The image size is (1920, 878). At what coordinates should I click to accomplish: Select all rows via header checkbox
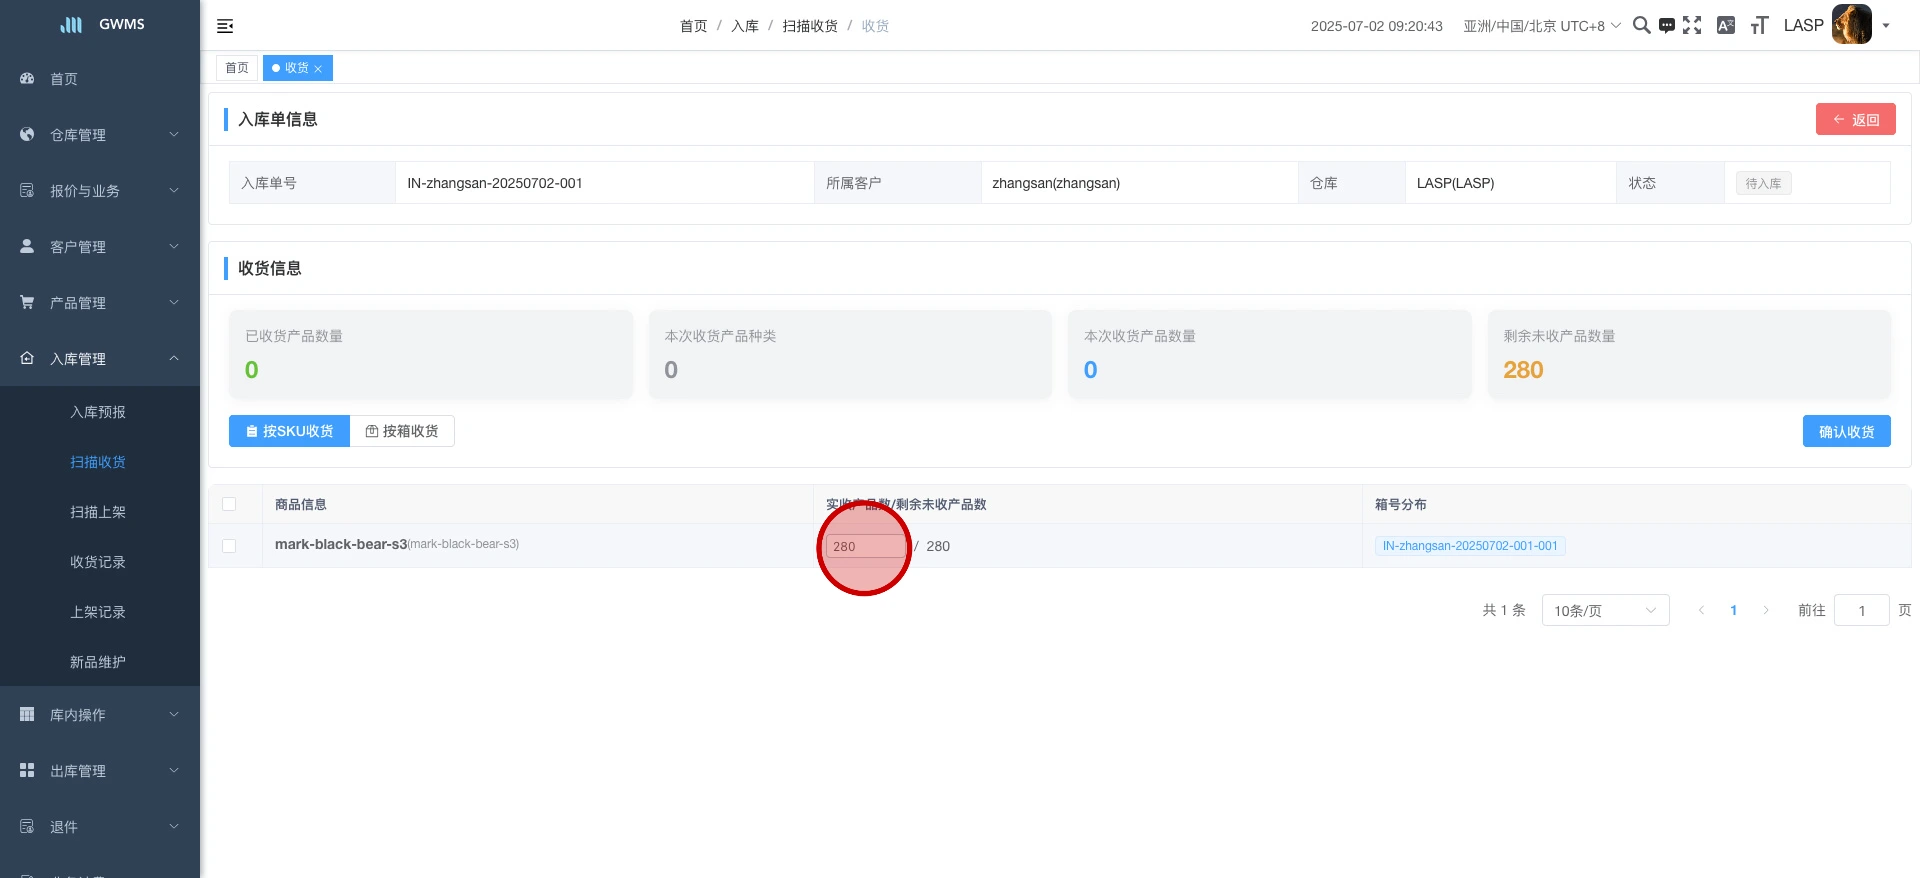coord(229,504)
